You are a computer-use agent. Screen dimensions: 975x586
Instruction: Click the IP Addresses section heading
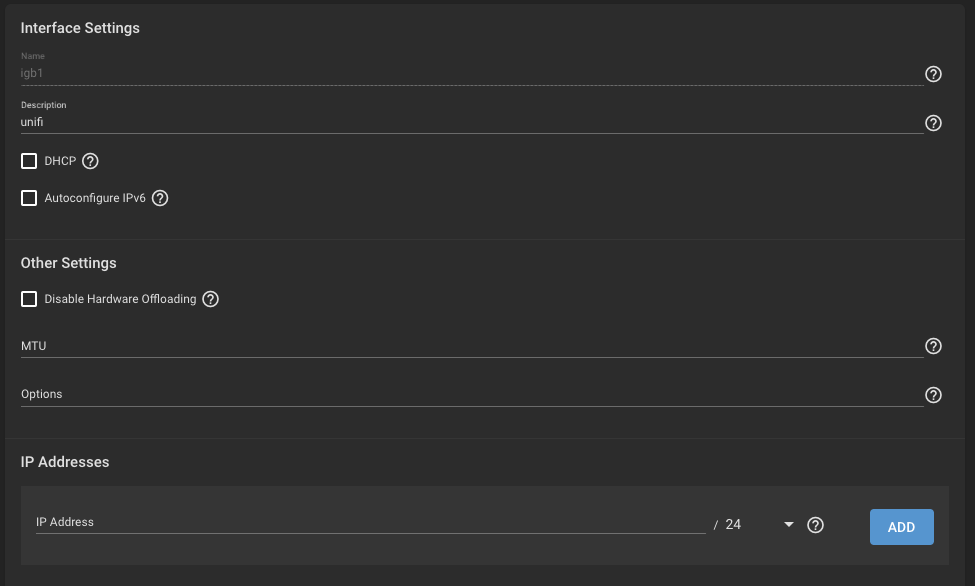tap(65, 462)
